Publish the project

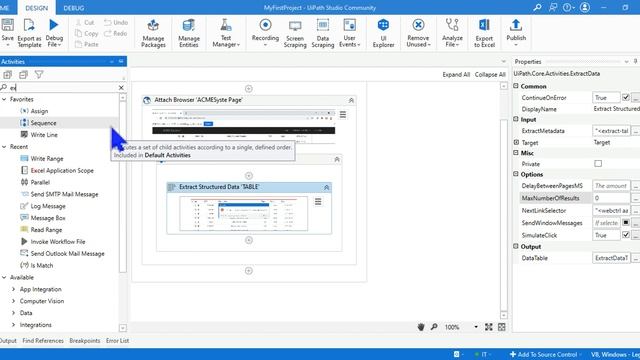tap(516, 32)
